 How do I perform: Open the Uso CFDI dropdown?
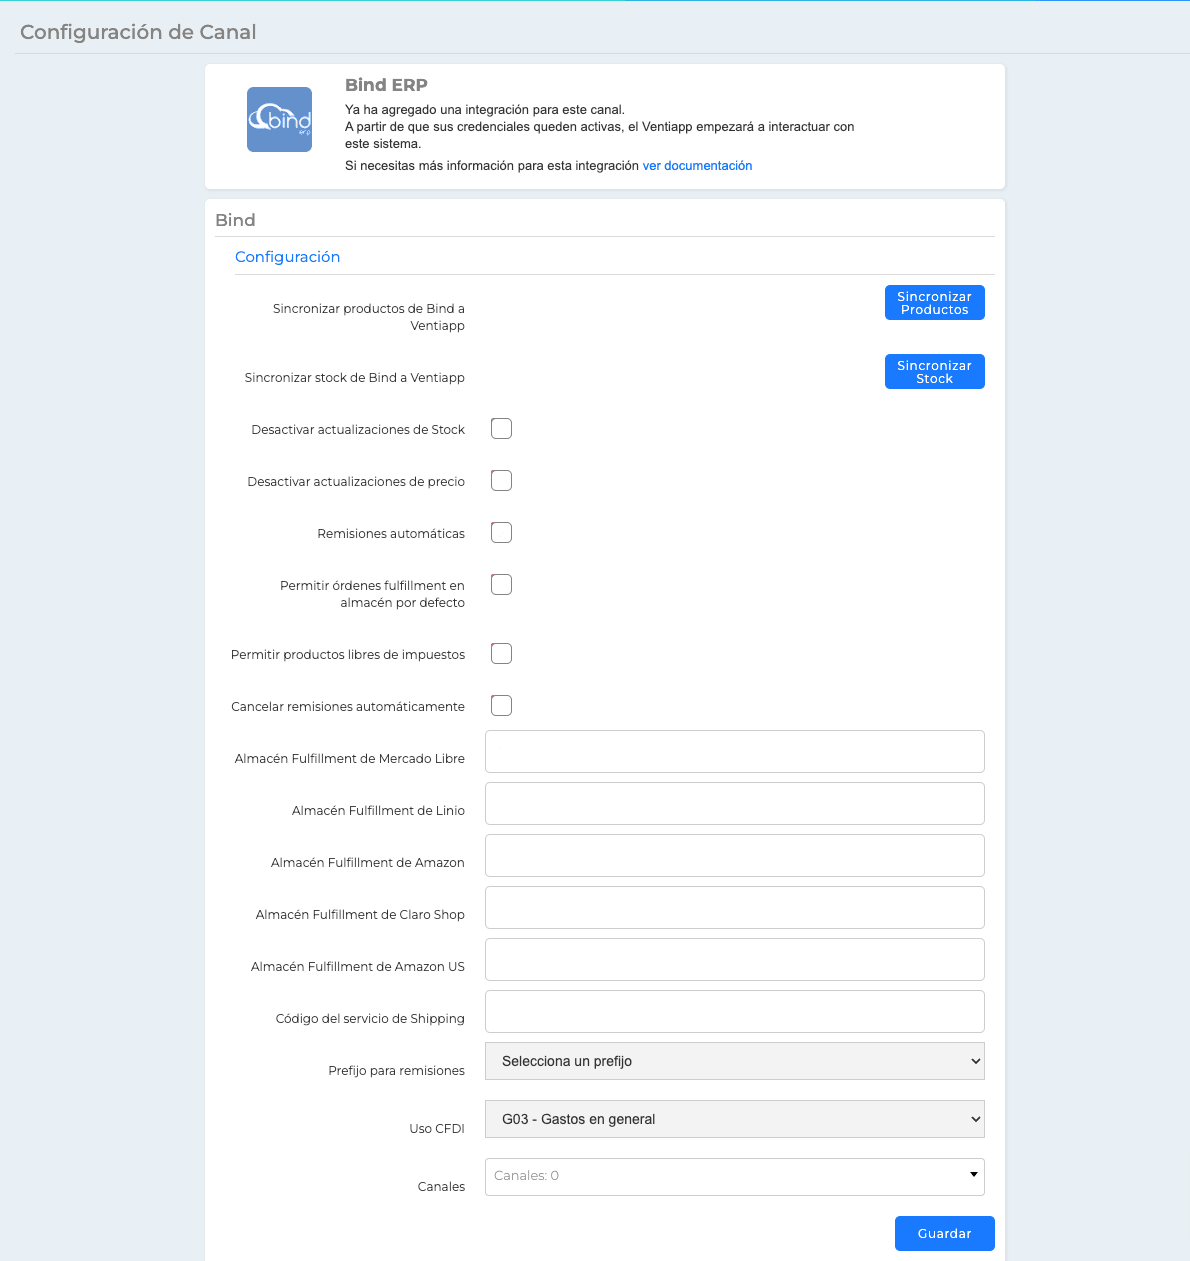click(x=734, y=1119)
